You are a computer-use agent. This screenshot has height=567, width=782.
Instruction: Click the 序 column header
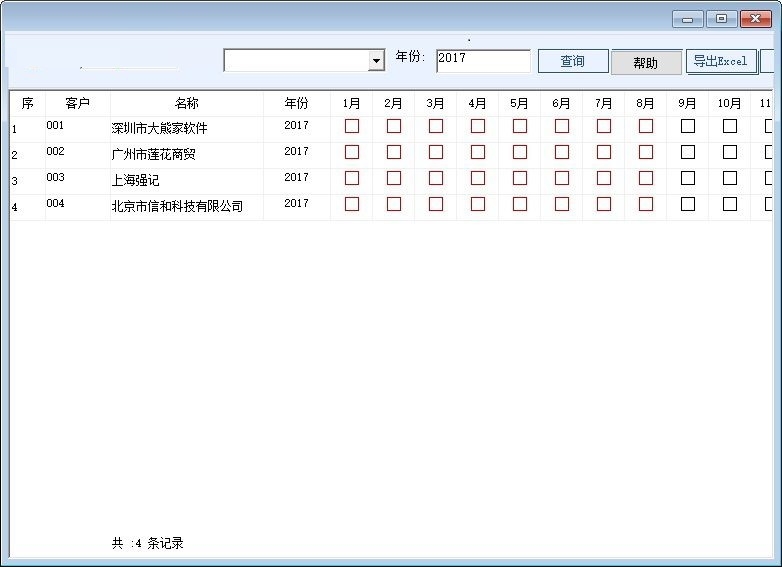tap(27, 104)
